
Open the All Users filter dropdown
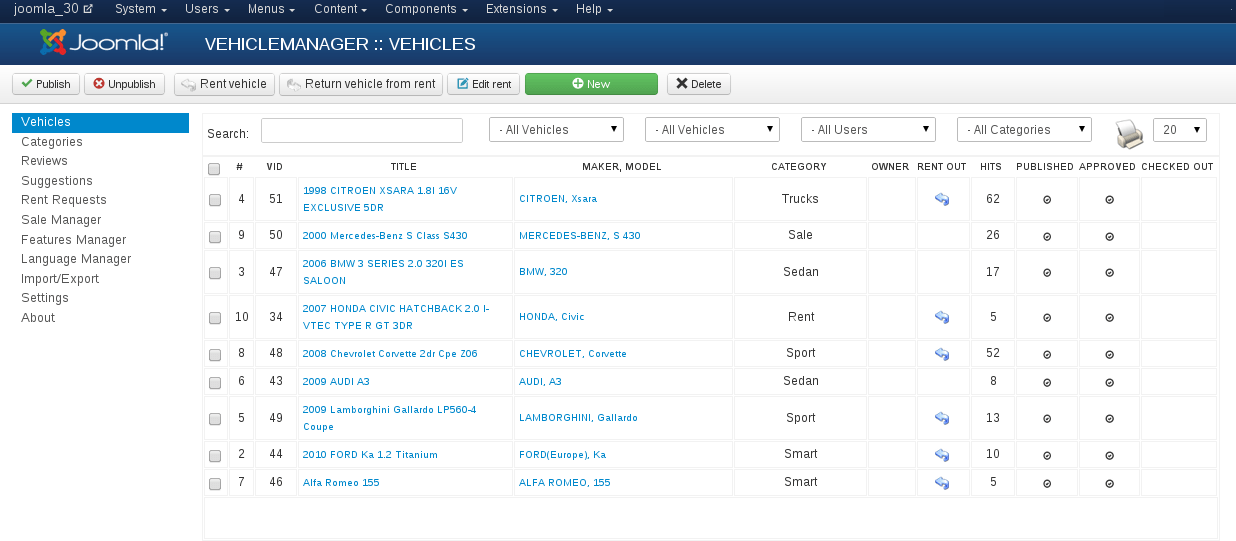pyautogui.click(x=868, y=130)
